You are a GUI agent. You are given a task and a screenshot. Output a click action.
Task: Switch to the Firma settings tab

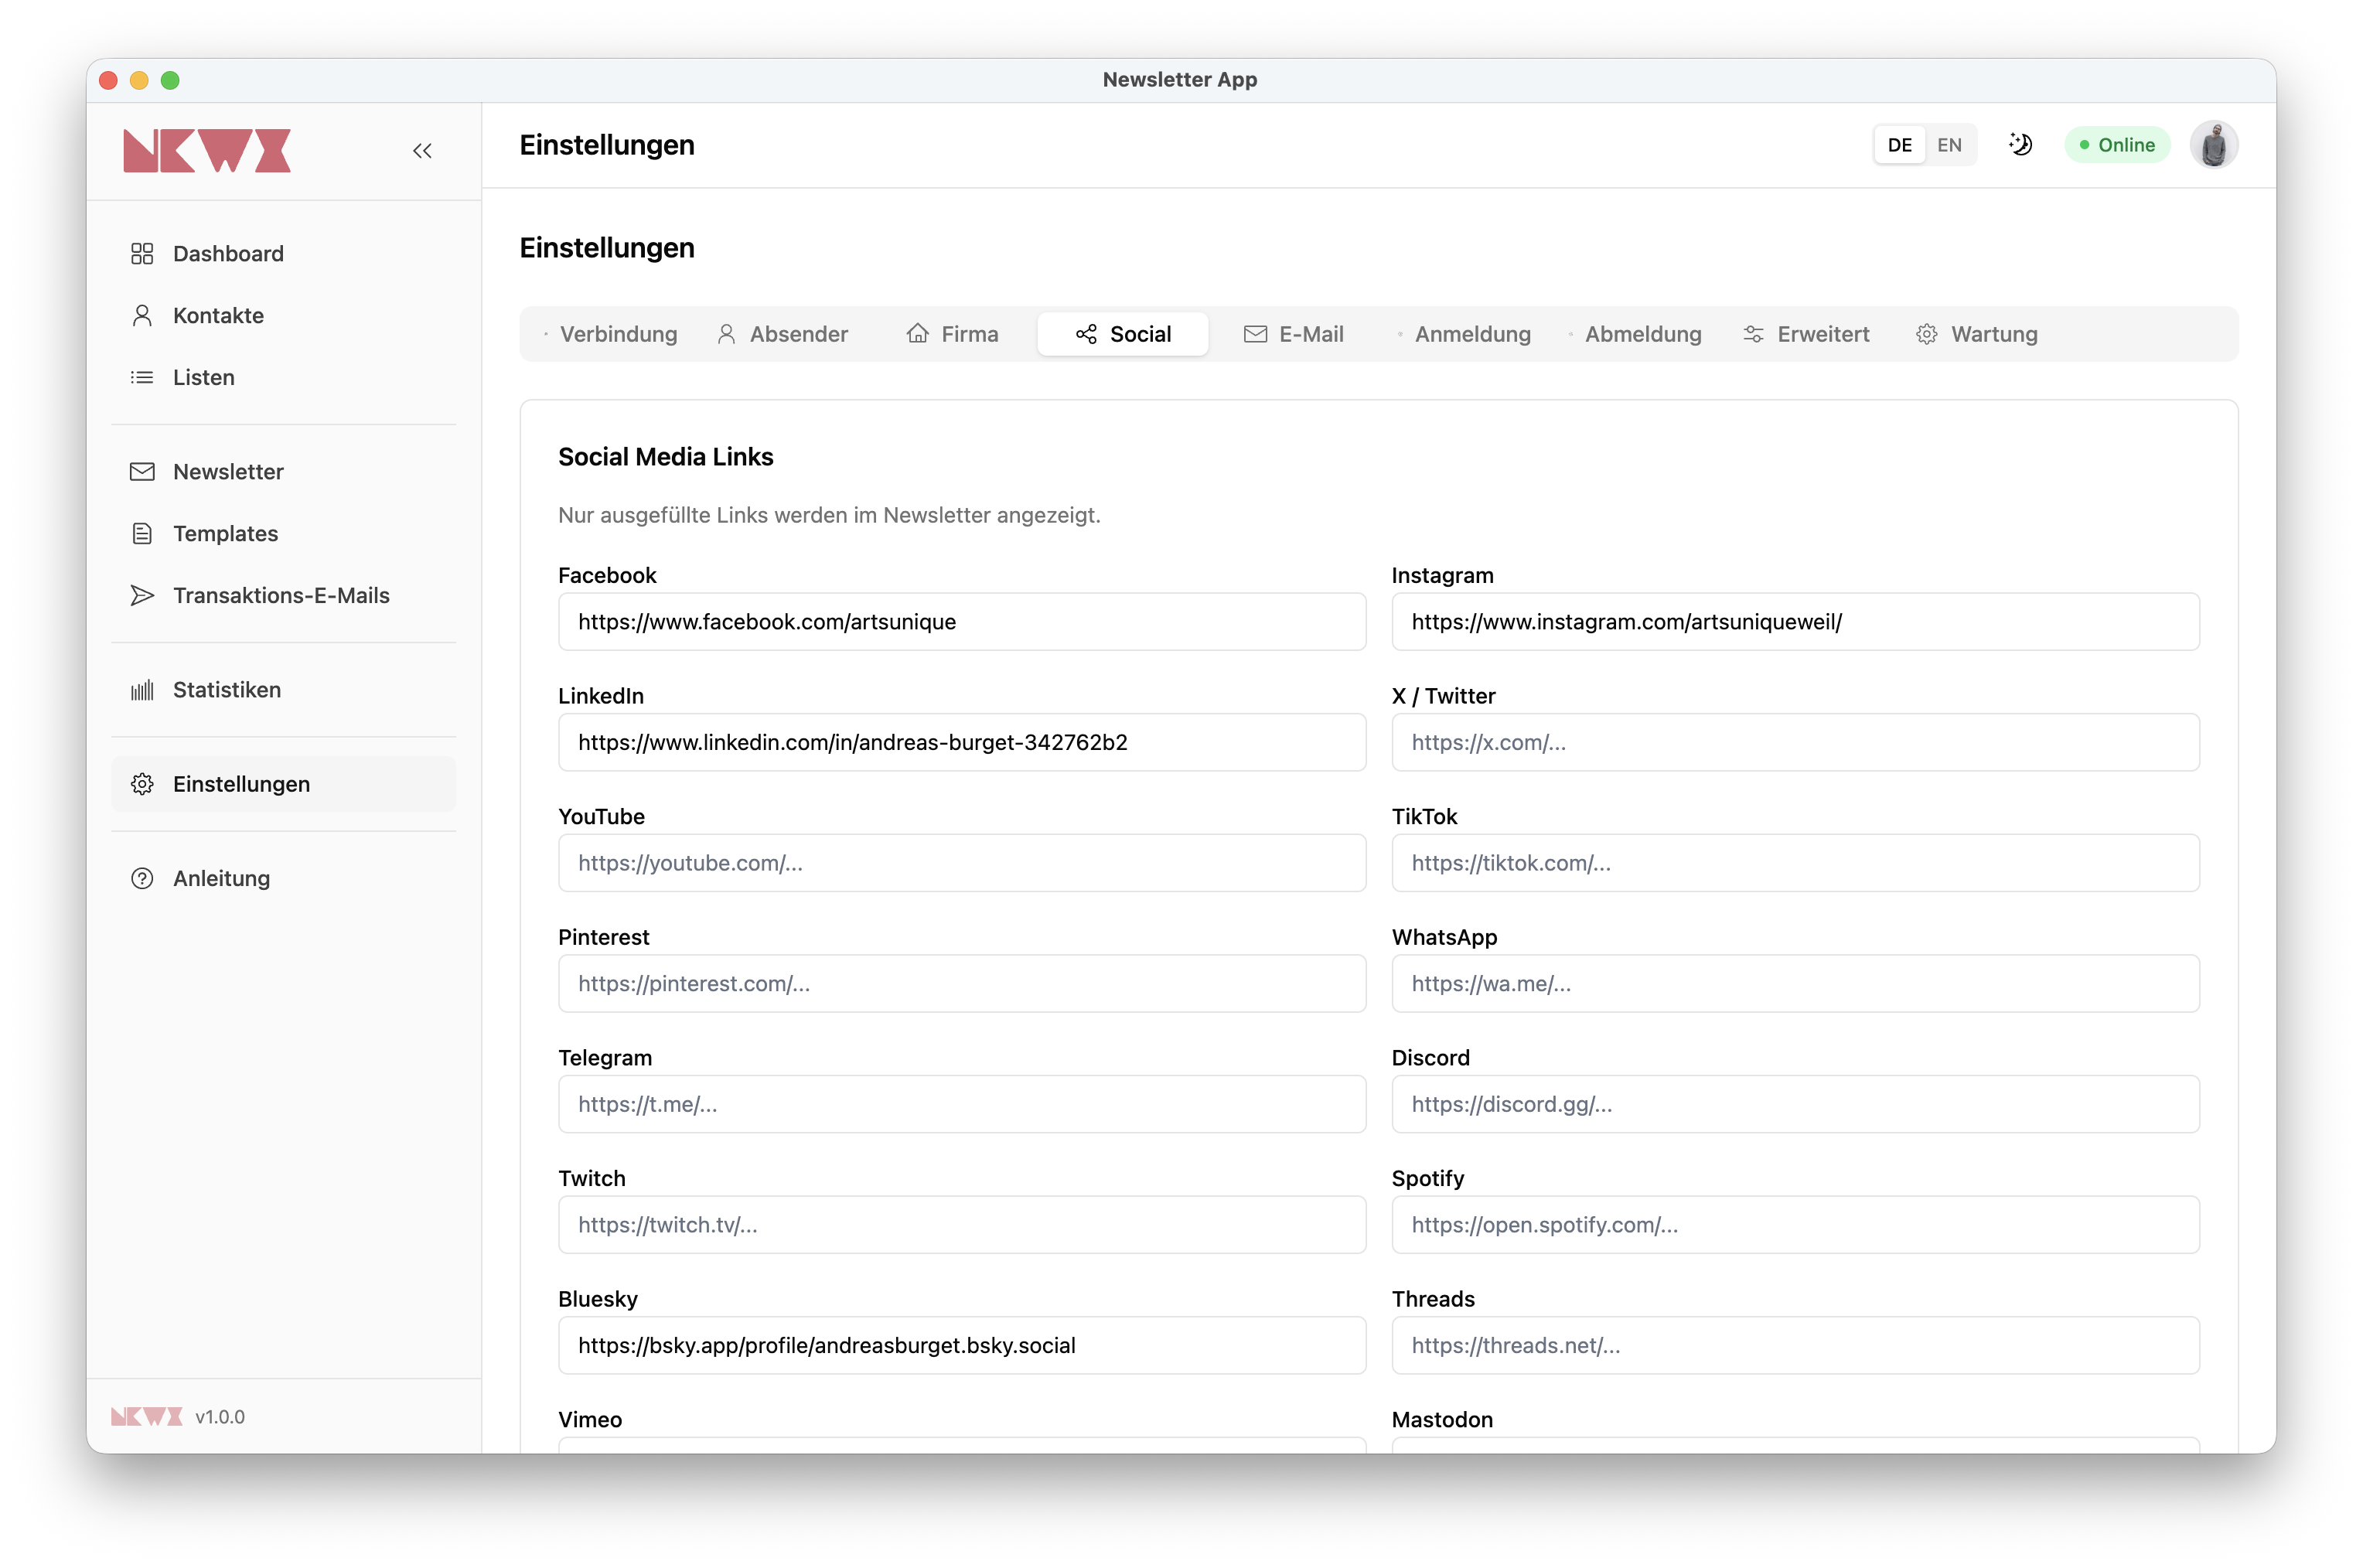point(952,334)
